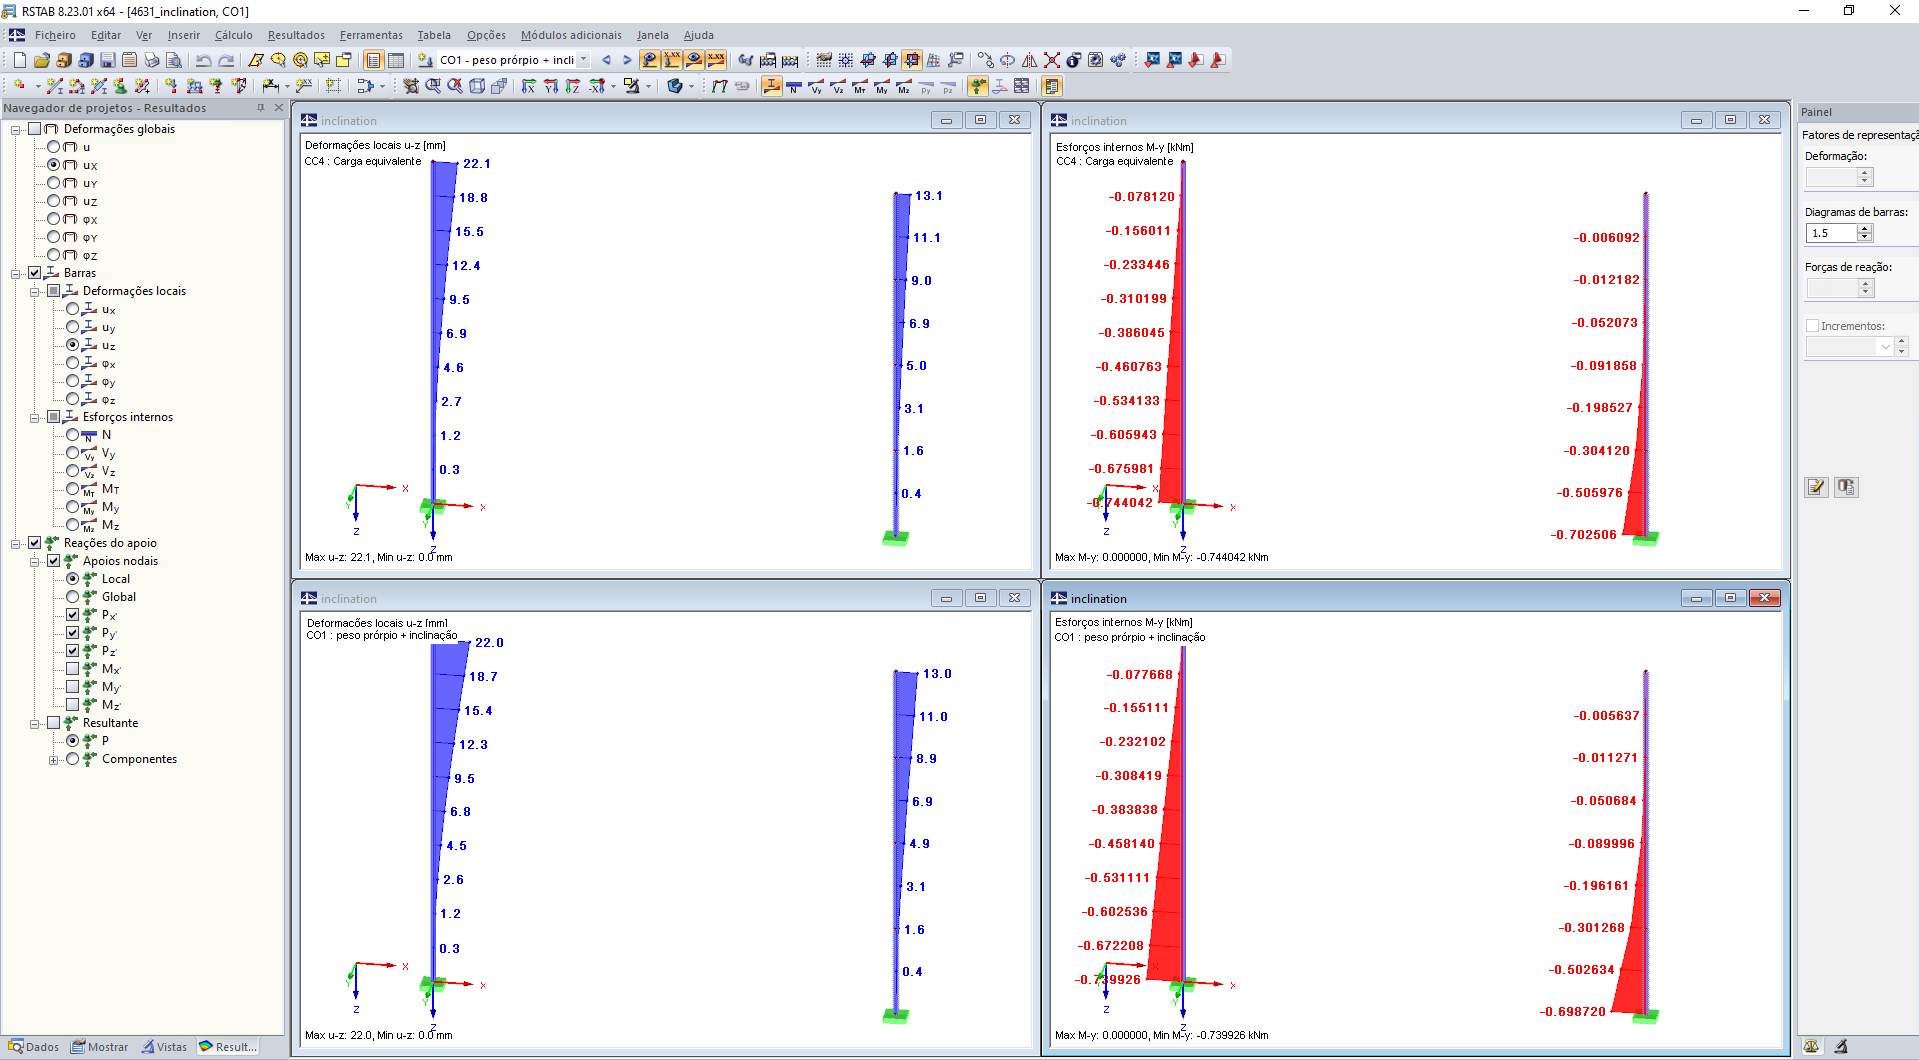Select global deformation u radio button

click(54, 147)
